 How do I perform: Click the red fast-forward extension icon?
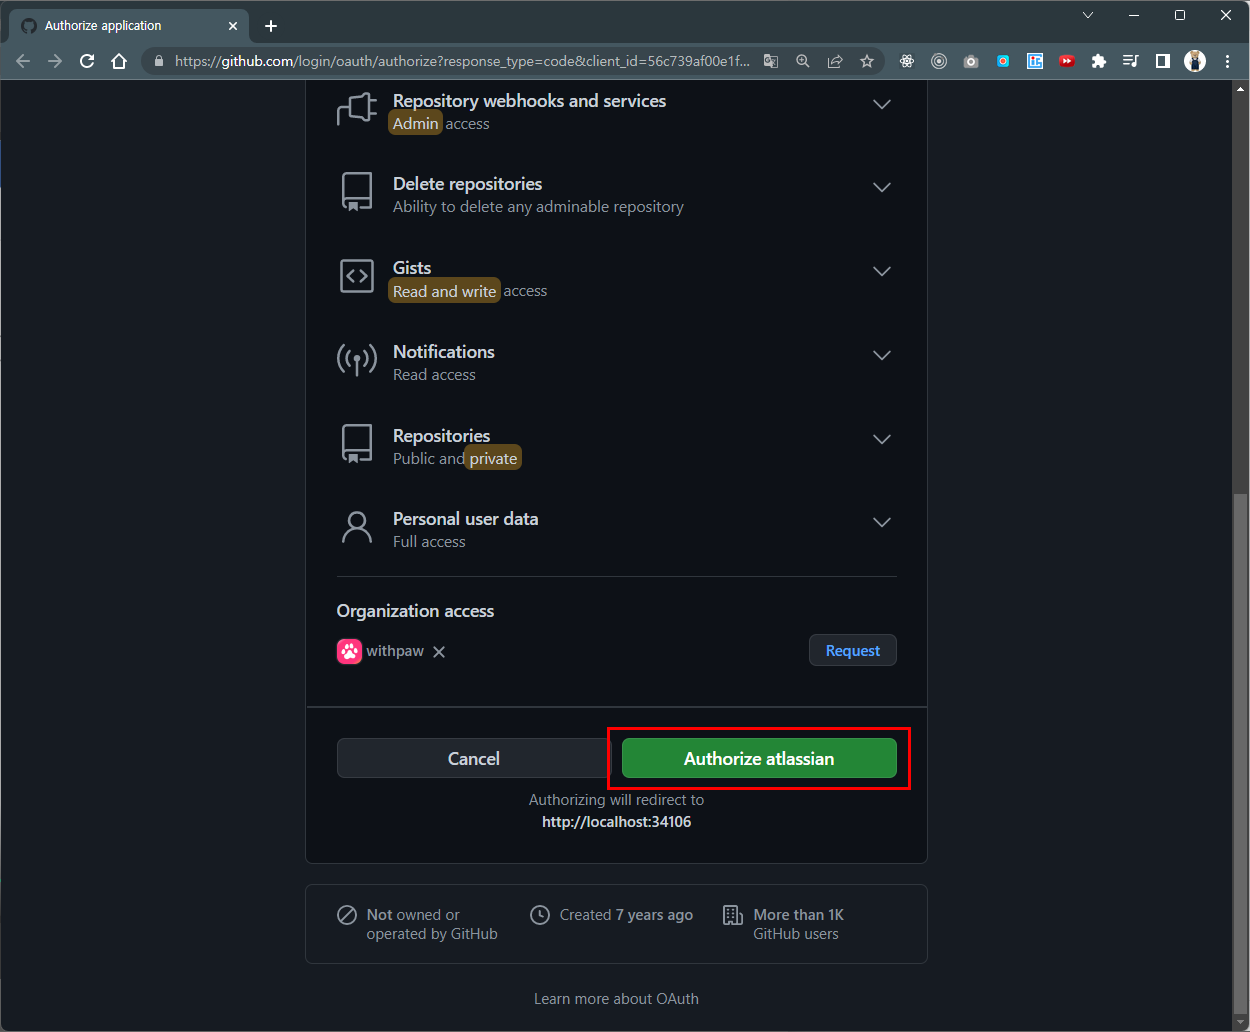[x=1067, y=61]
